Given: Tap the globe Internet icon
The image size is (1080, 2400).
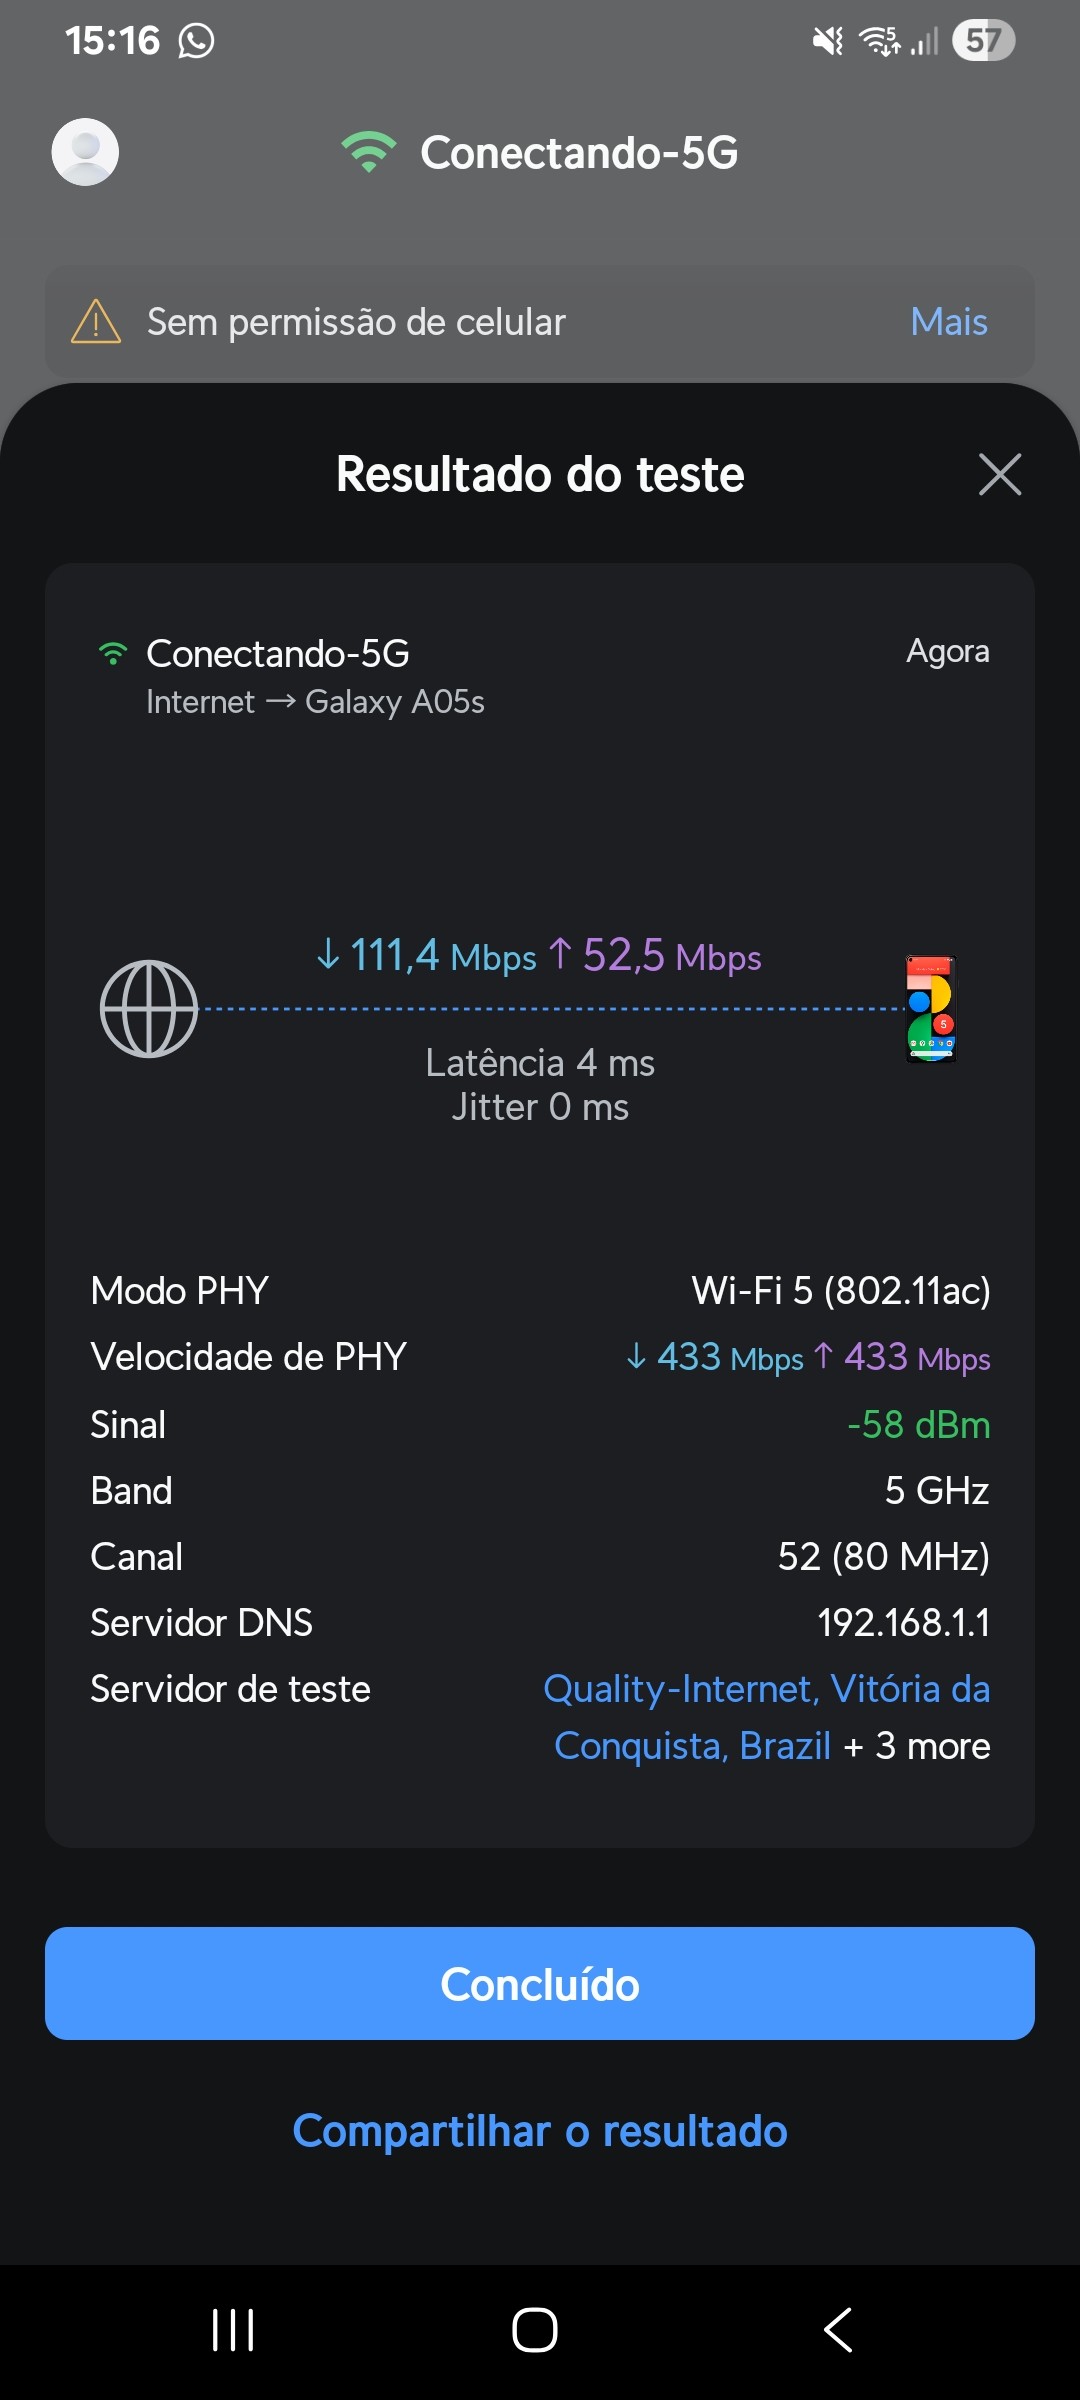Looking at the screenshot, I should (149, 1009).
